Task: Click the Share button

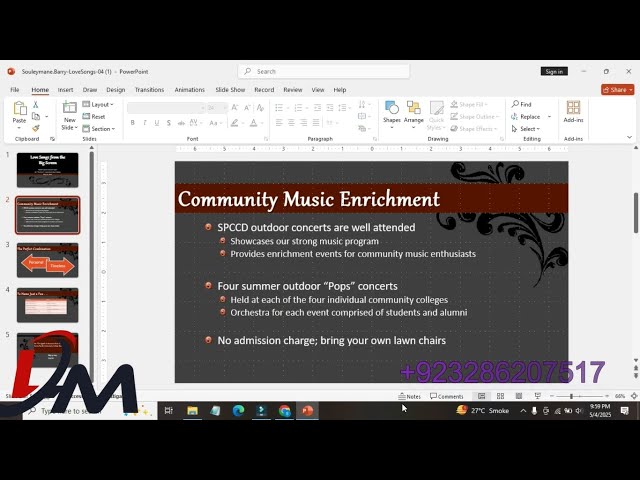Action: pos(617,90)
